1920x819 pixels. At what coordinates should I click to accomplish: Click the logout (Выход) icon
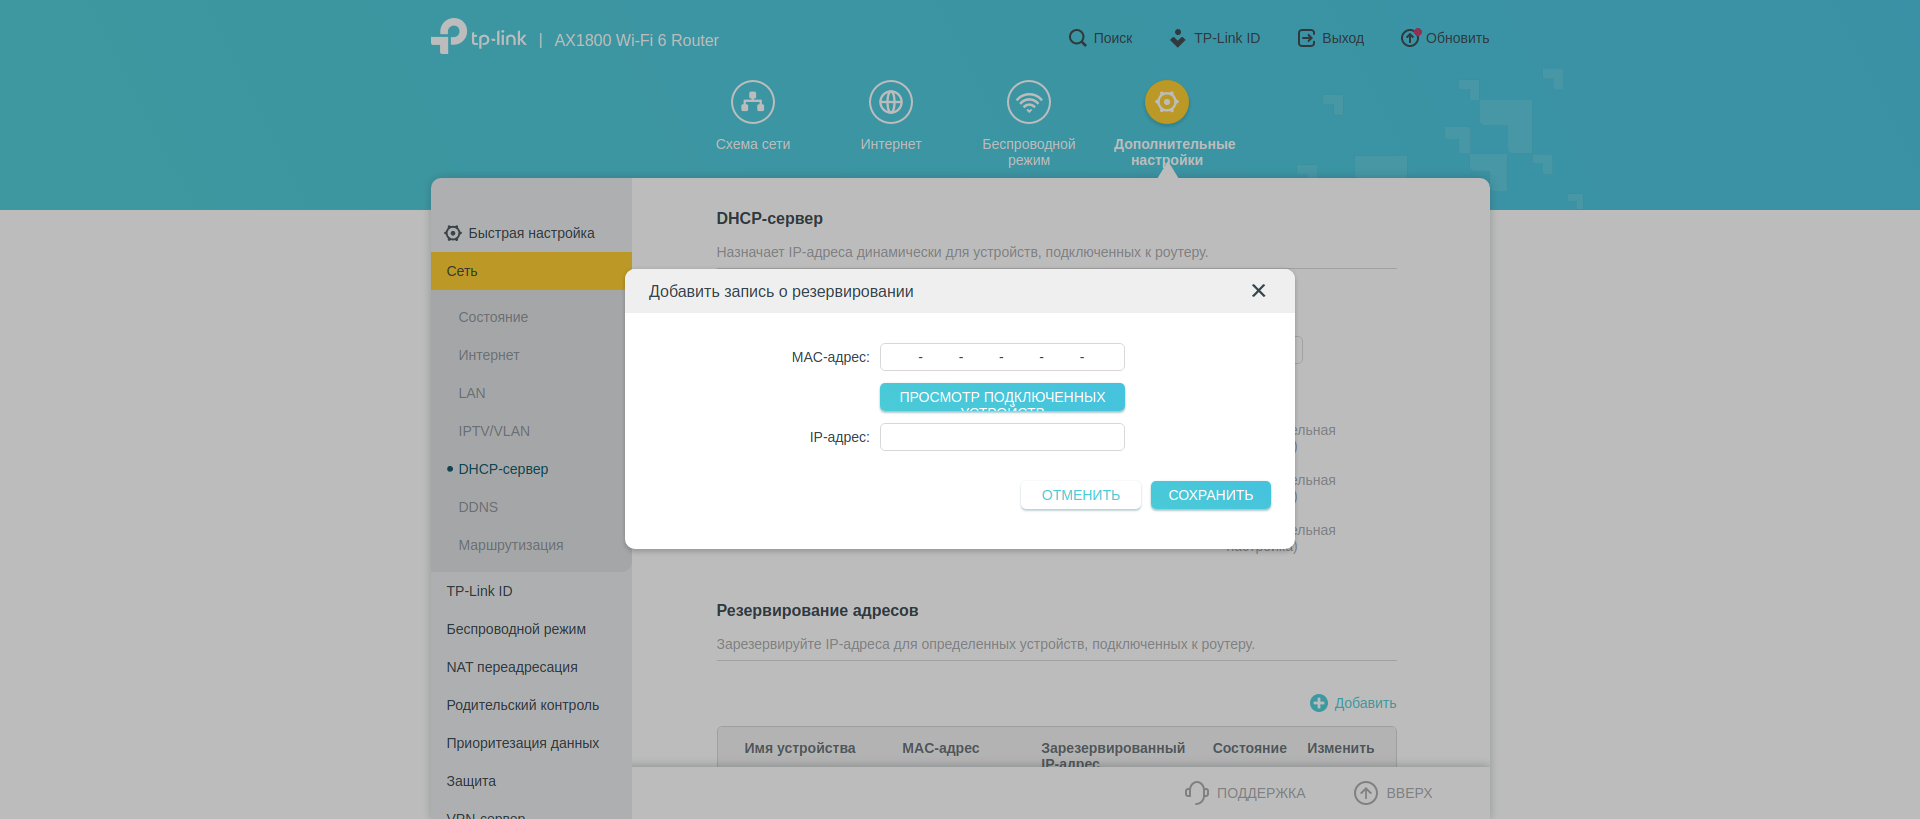click(1306, 38)
